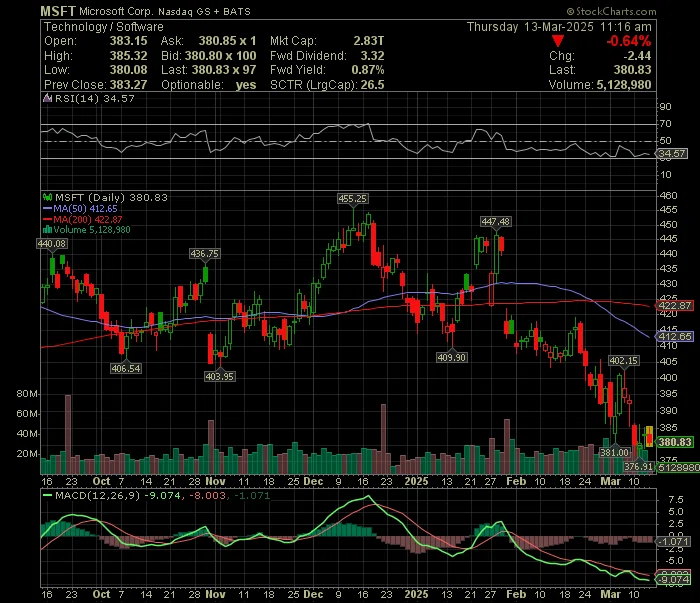Image resolution: width=700 pixels, height=603 pixels.
Task: Click the MA(200) 422.87 legend entry
Action: coord(83,219)
